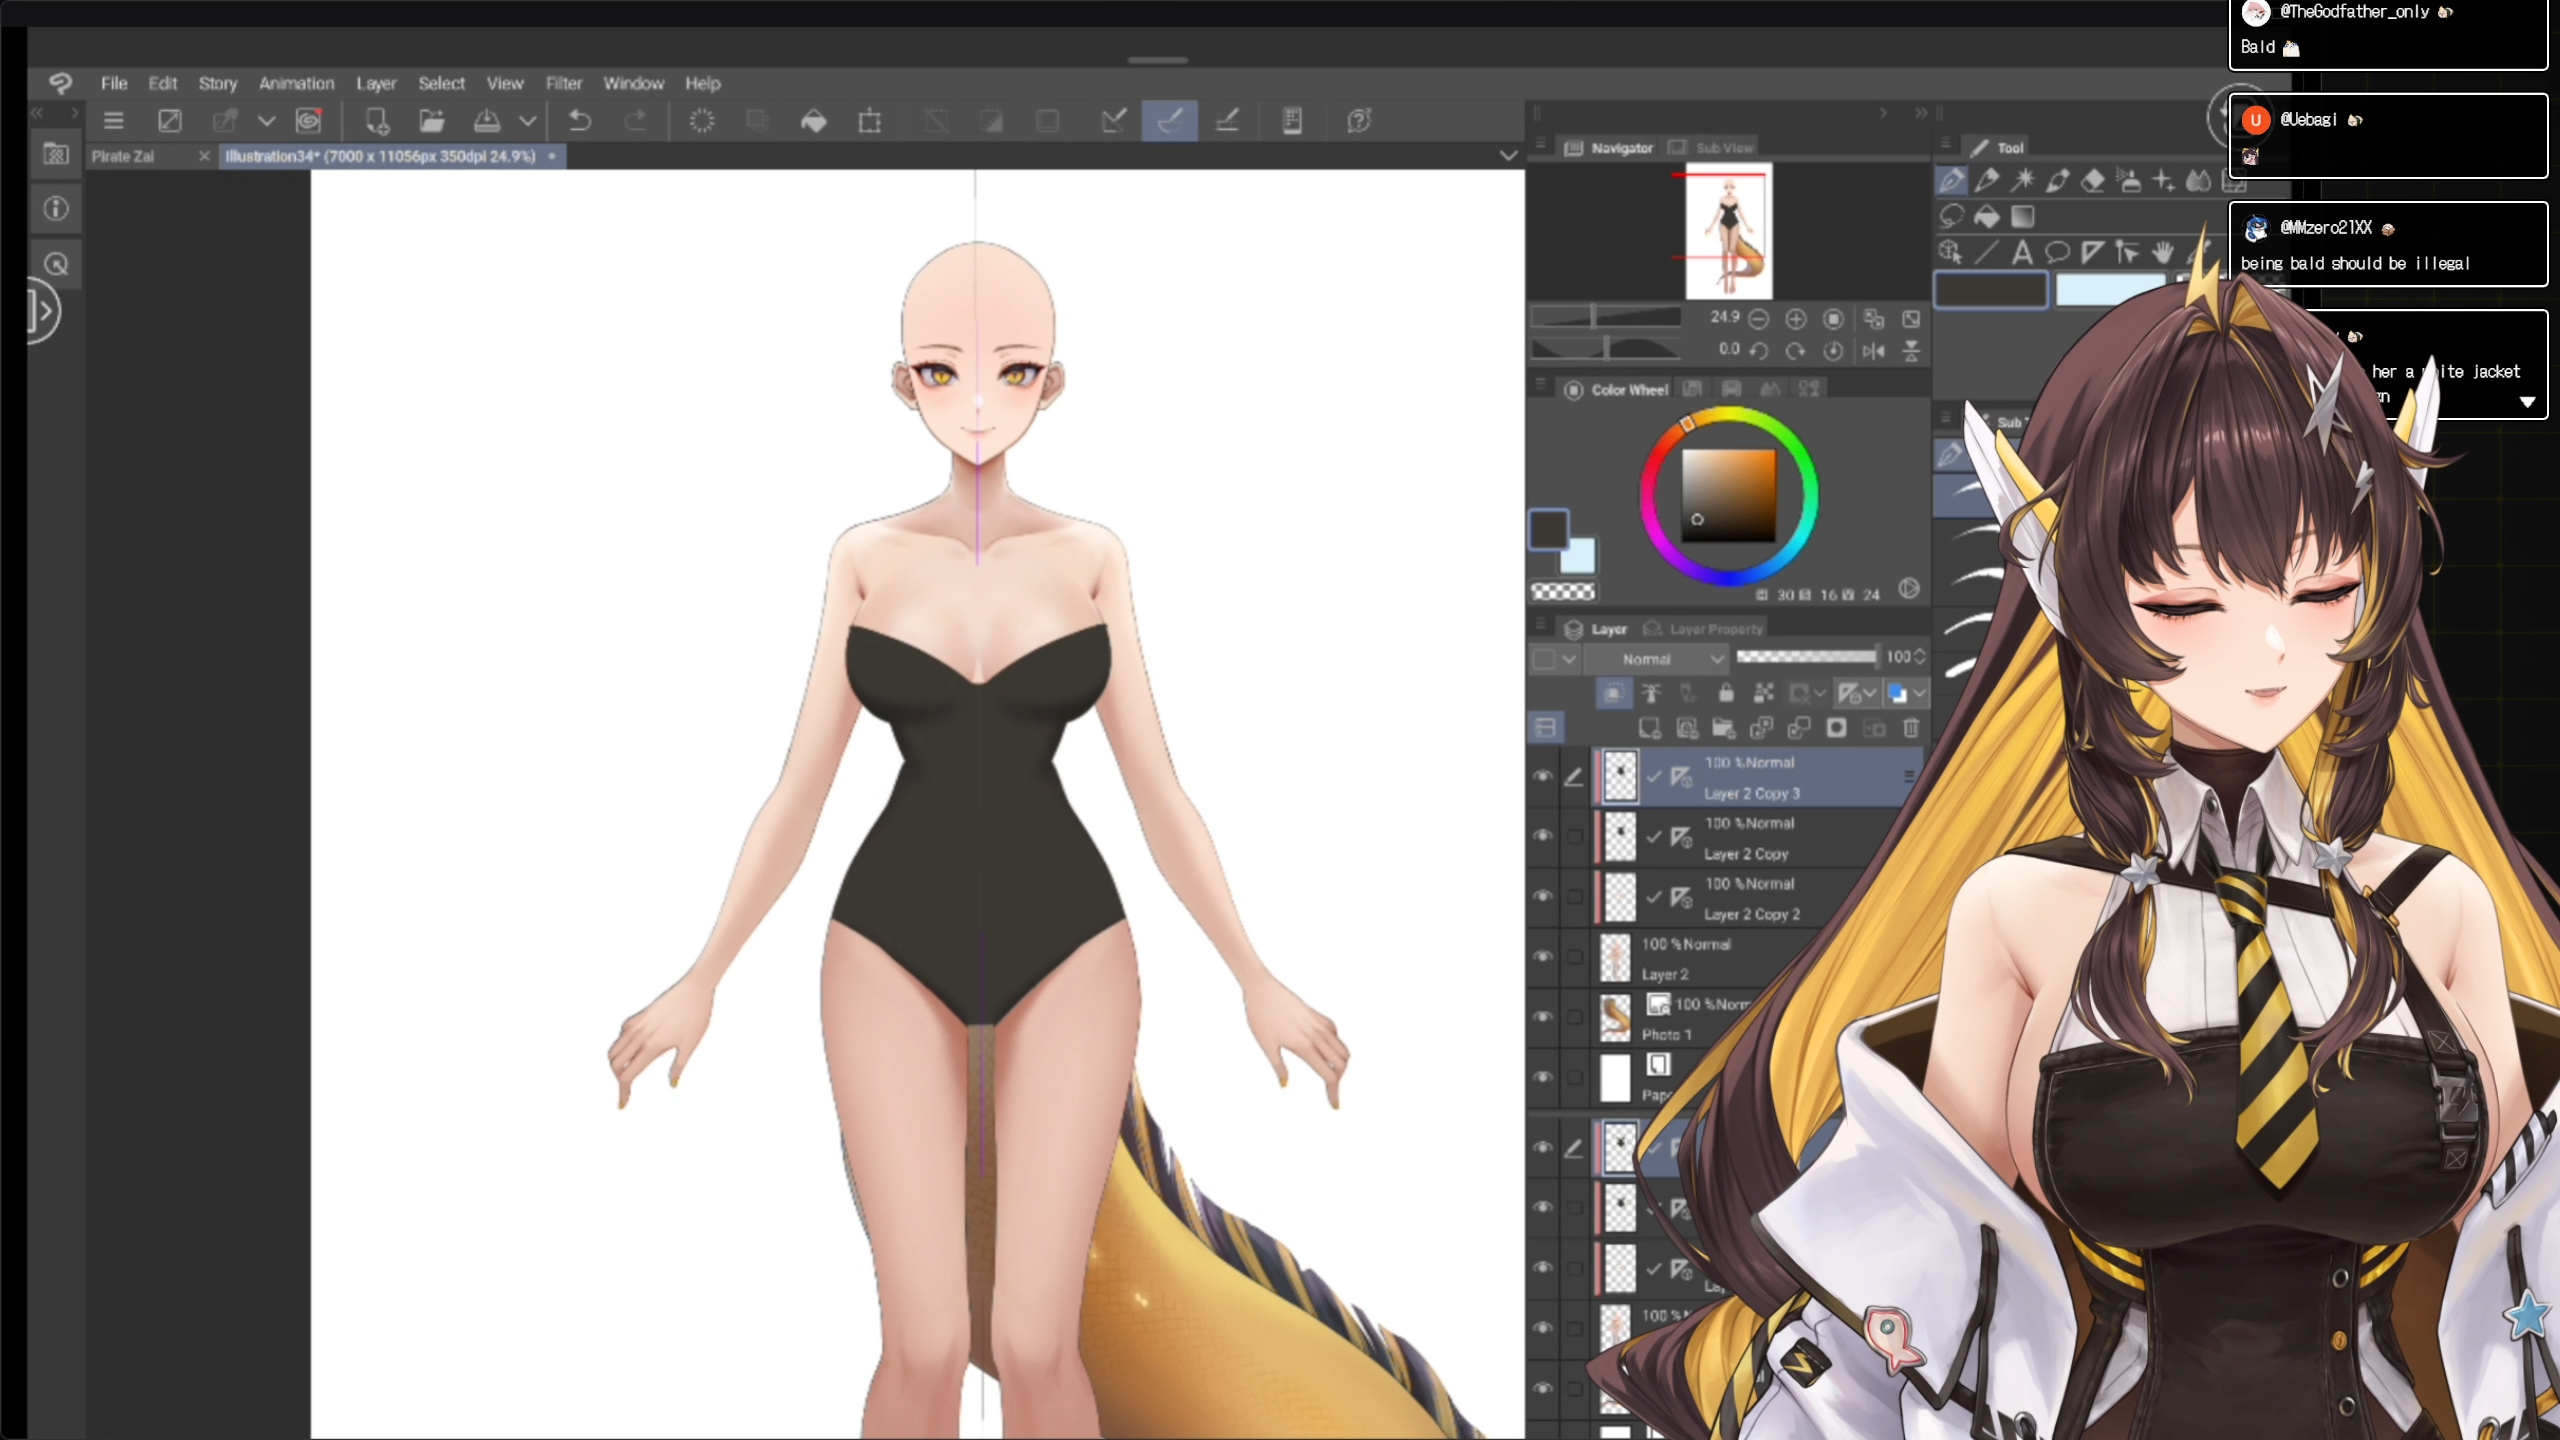Hide the Layer 2 Copy layer
Screen dimensions: 2560x1440
[1542, 836]
